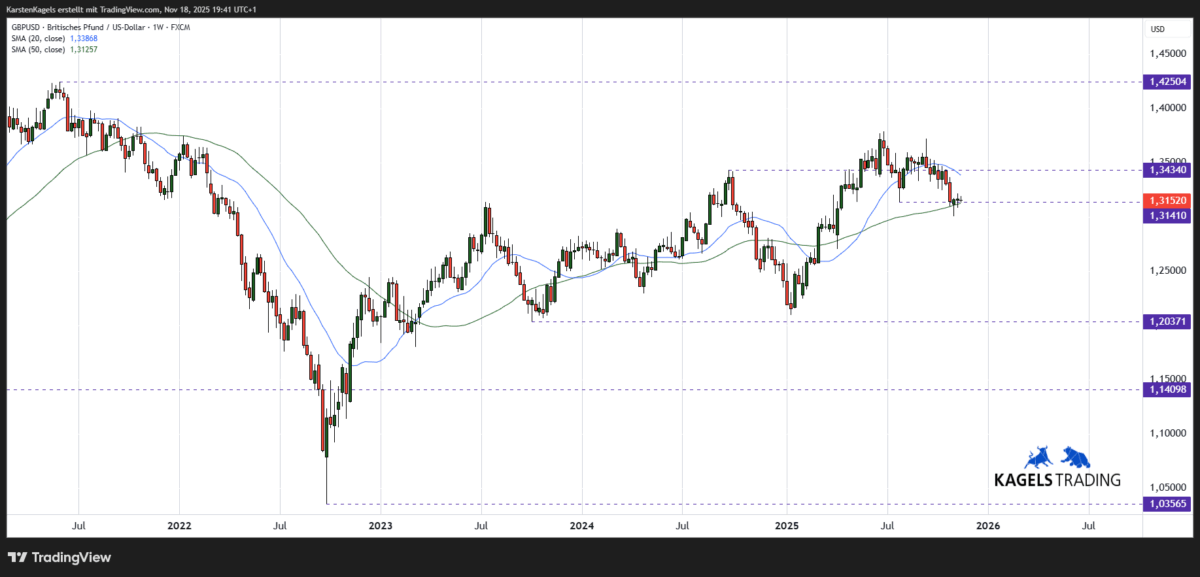The width and height of the screenshot is (1200, 577).
Task: Open the FXCM data source selector
Action: point(180,28)
